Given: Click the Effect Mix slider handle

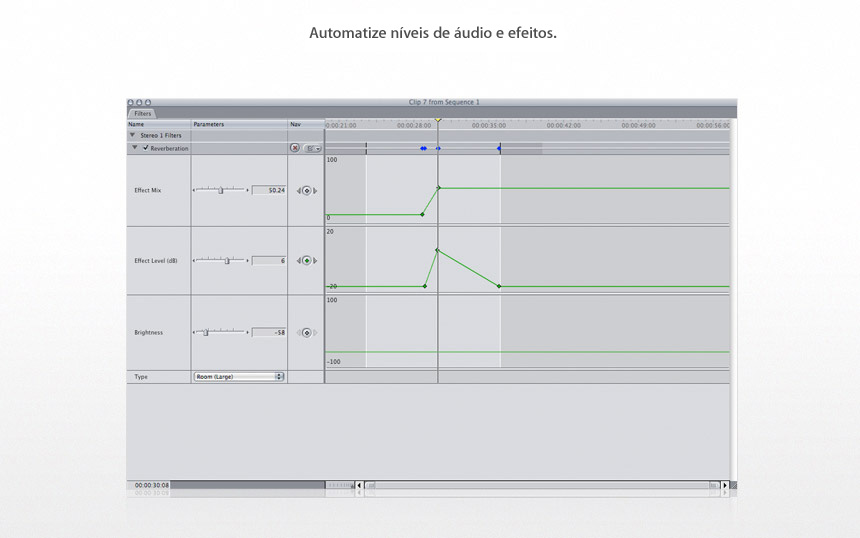Looking at the screenshot, I should click(221, 190).
